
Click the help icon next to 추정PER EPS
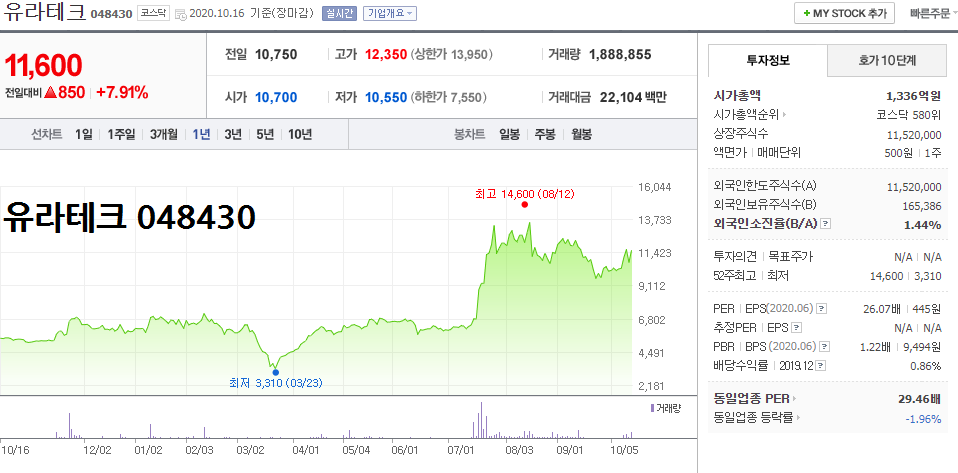pos(796,328)
